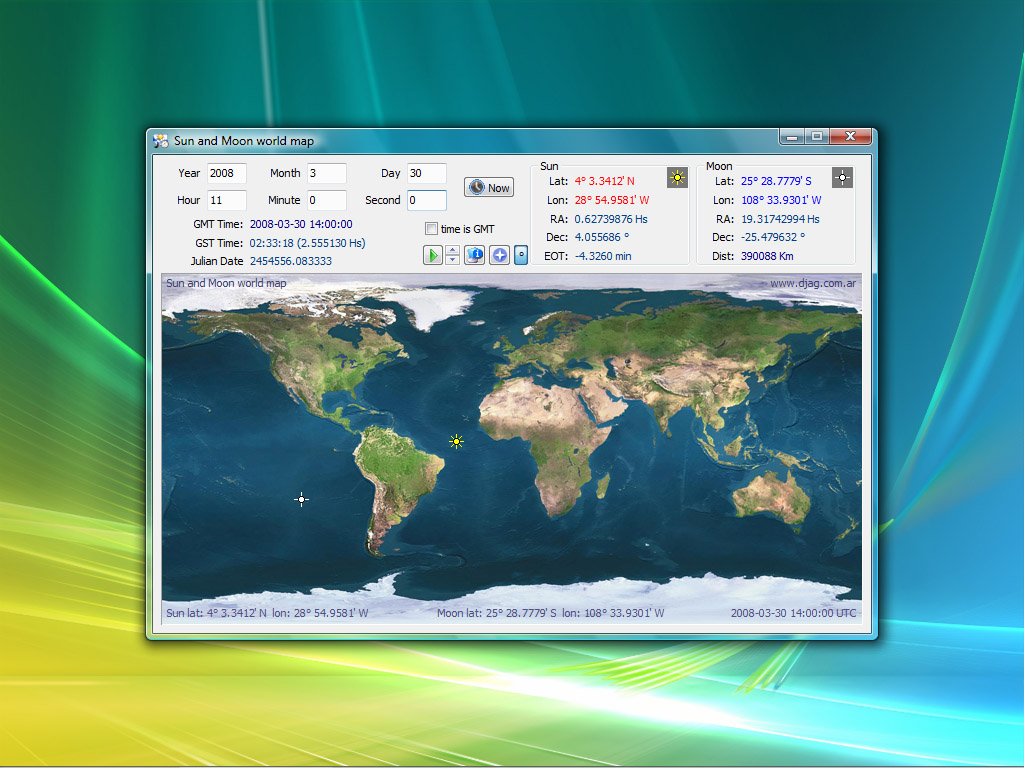Select the Day input box

tap(426, 173)
